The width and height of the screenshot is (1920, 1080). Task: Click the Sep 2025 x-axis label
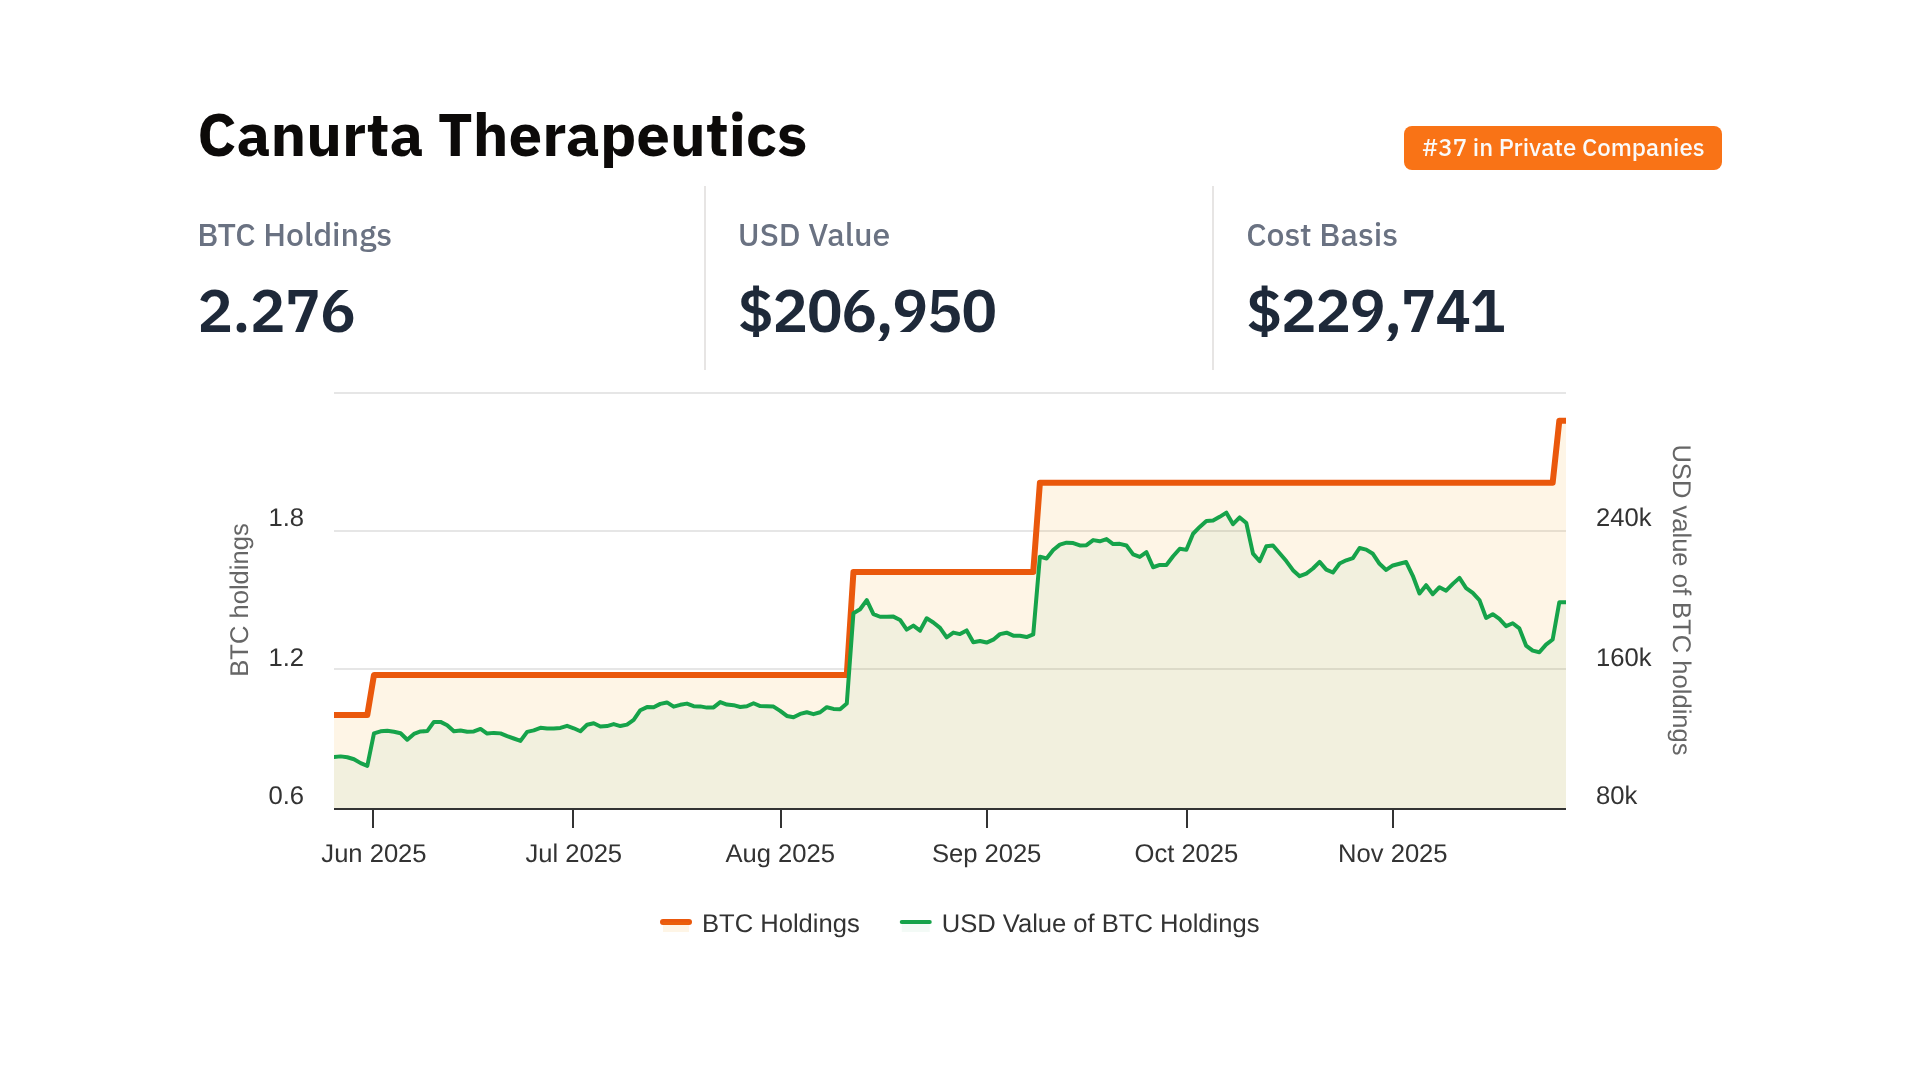pos(986,853)
